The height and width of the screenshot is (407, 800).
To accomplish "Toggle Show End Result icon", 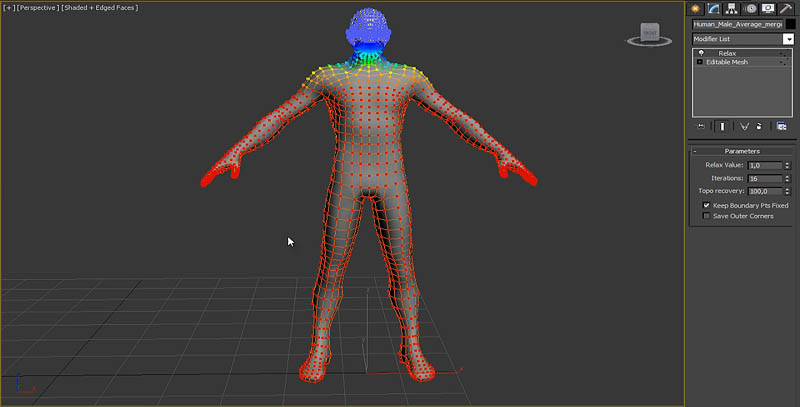I will point(721,127).
